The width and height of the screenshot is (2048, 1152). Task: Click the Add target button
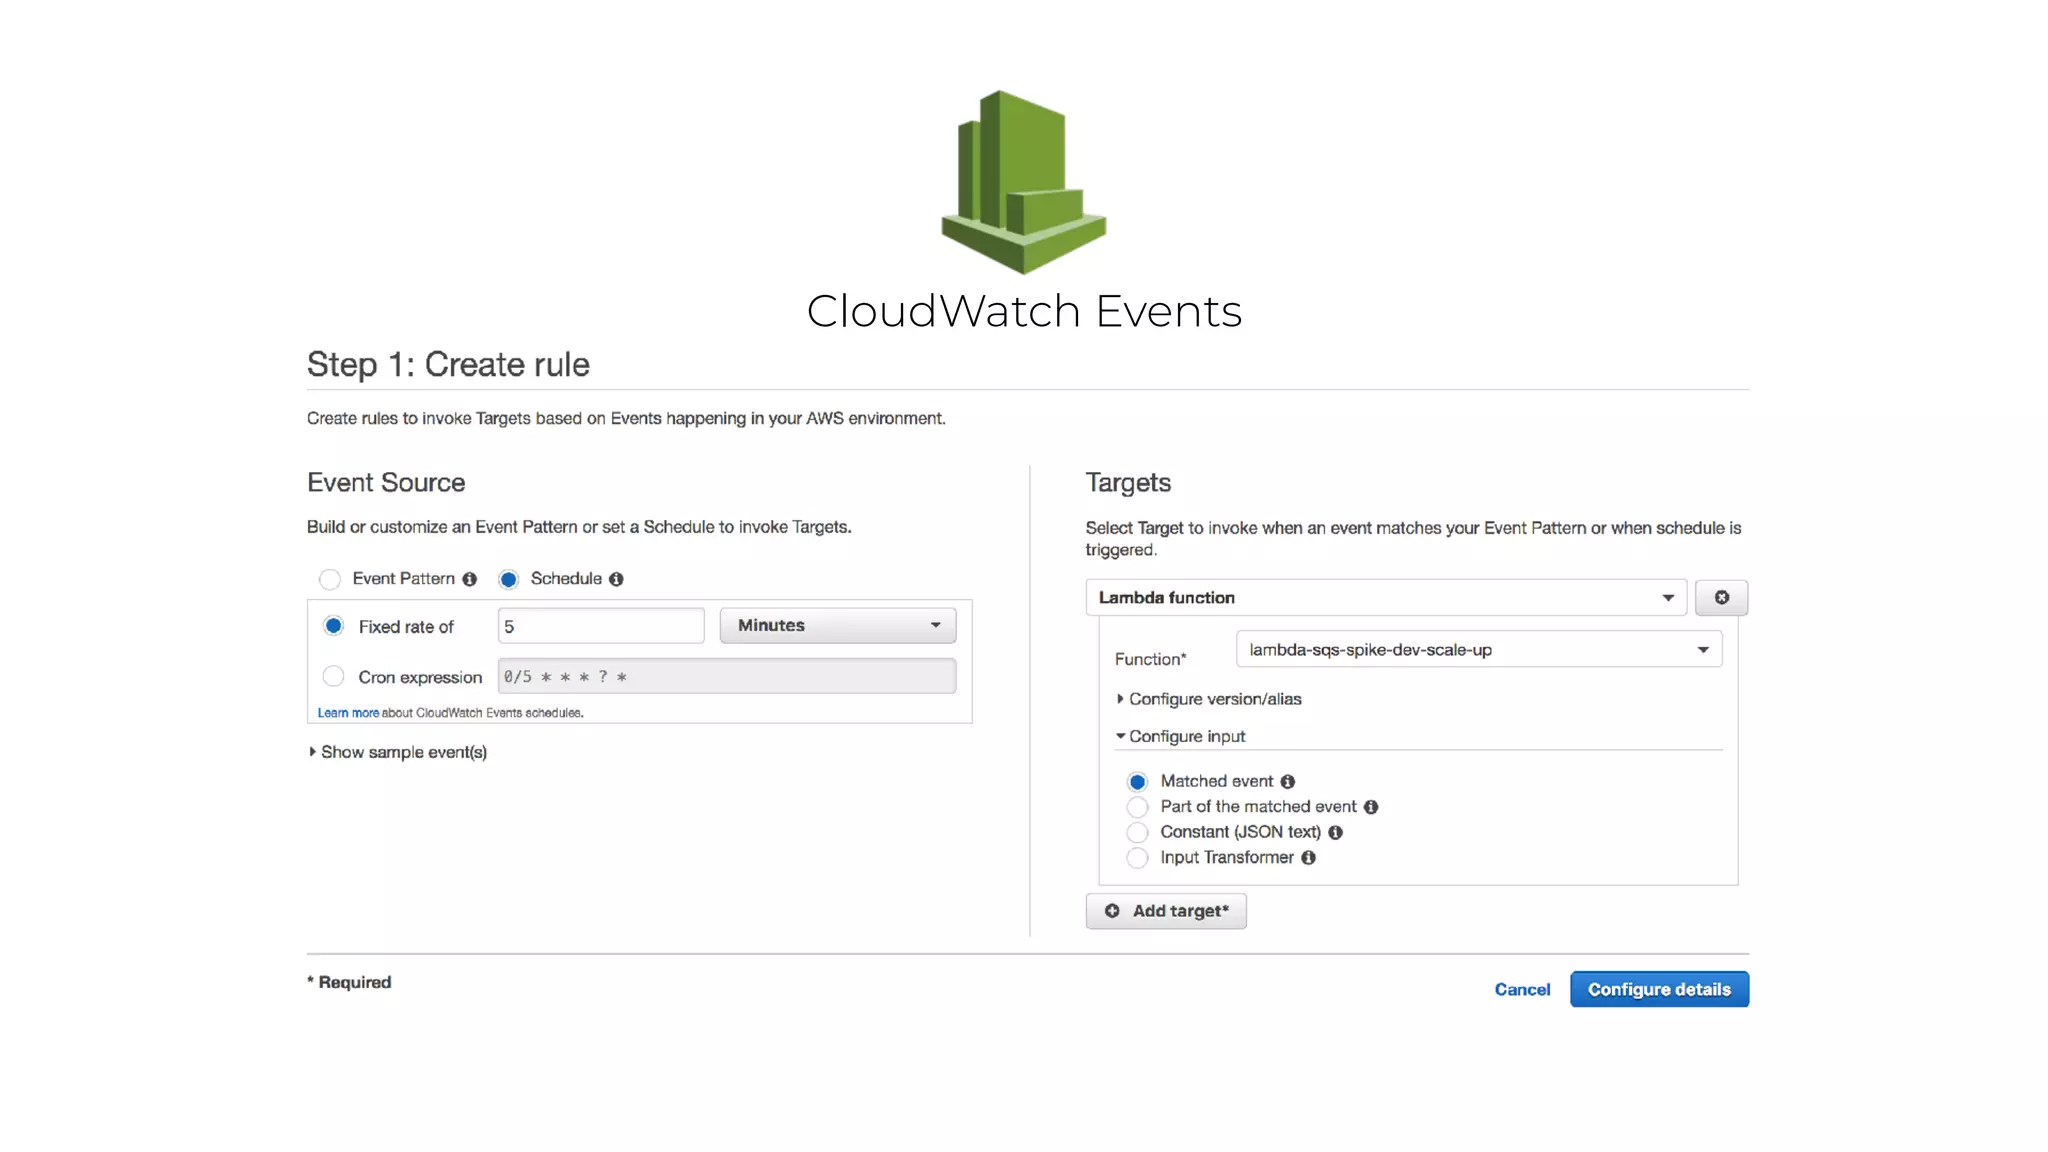[1166, 911]
